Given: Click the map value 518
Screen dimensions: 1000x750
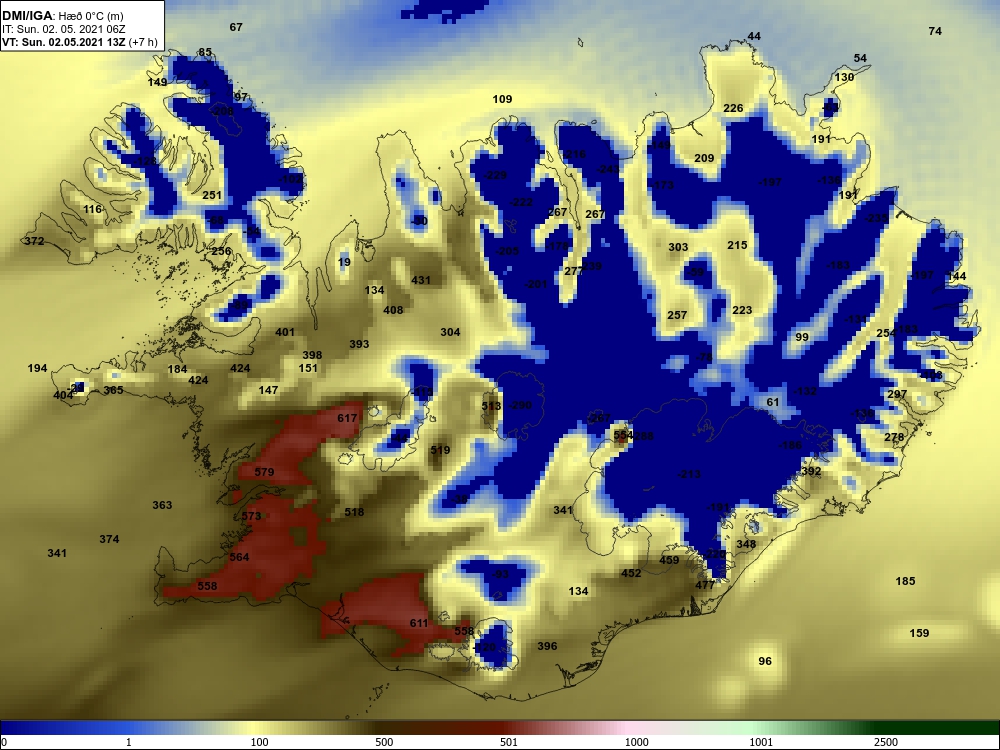Looking at the screenshot, I should coord(354,511).
